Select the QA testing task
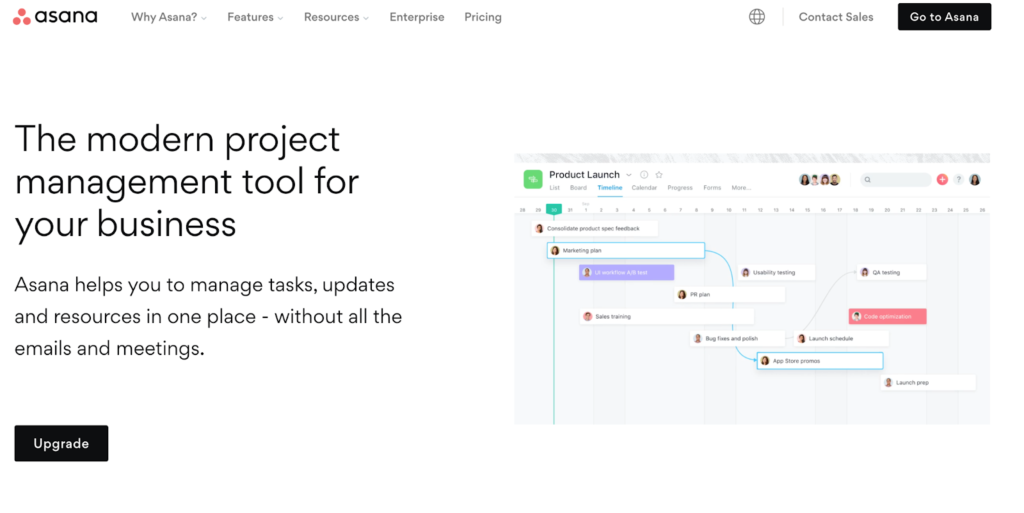 tap(891, 272)
